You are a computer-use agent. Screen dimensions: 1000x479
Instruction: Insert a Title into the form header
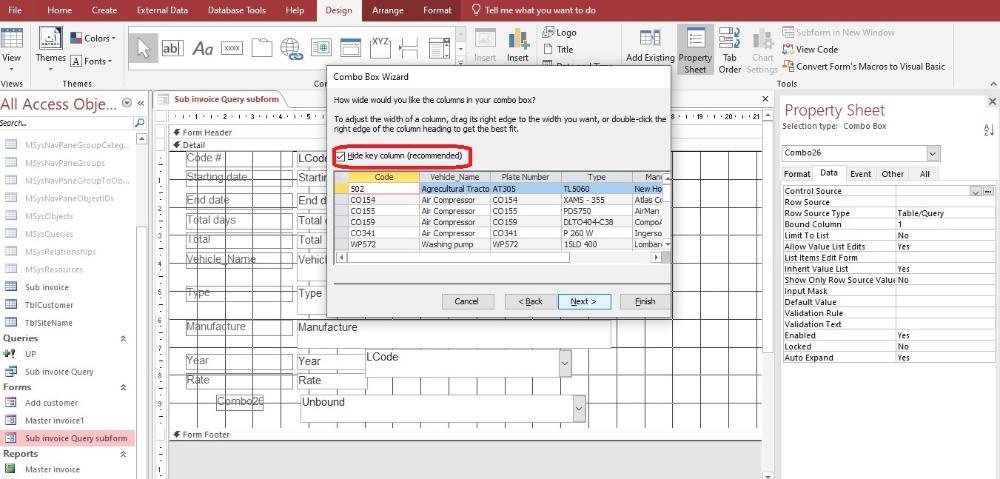click(x=558, y=49)
